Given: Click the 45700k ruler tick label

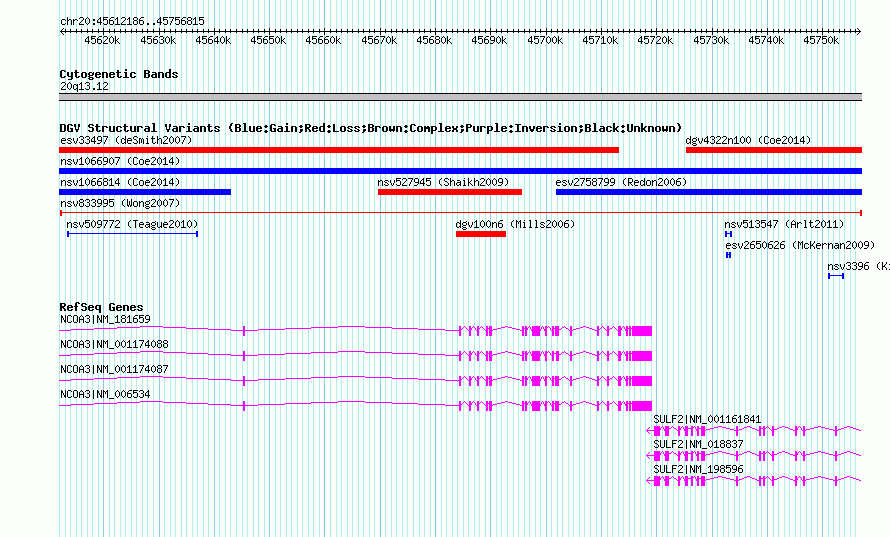Looking at the screenshot, I should click(x=545, y=40).
